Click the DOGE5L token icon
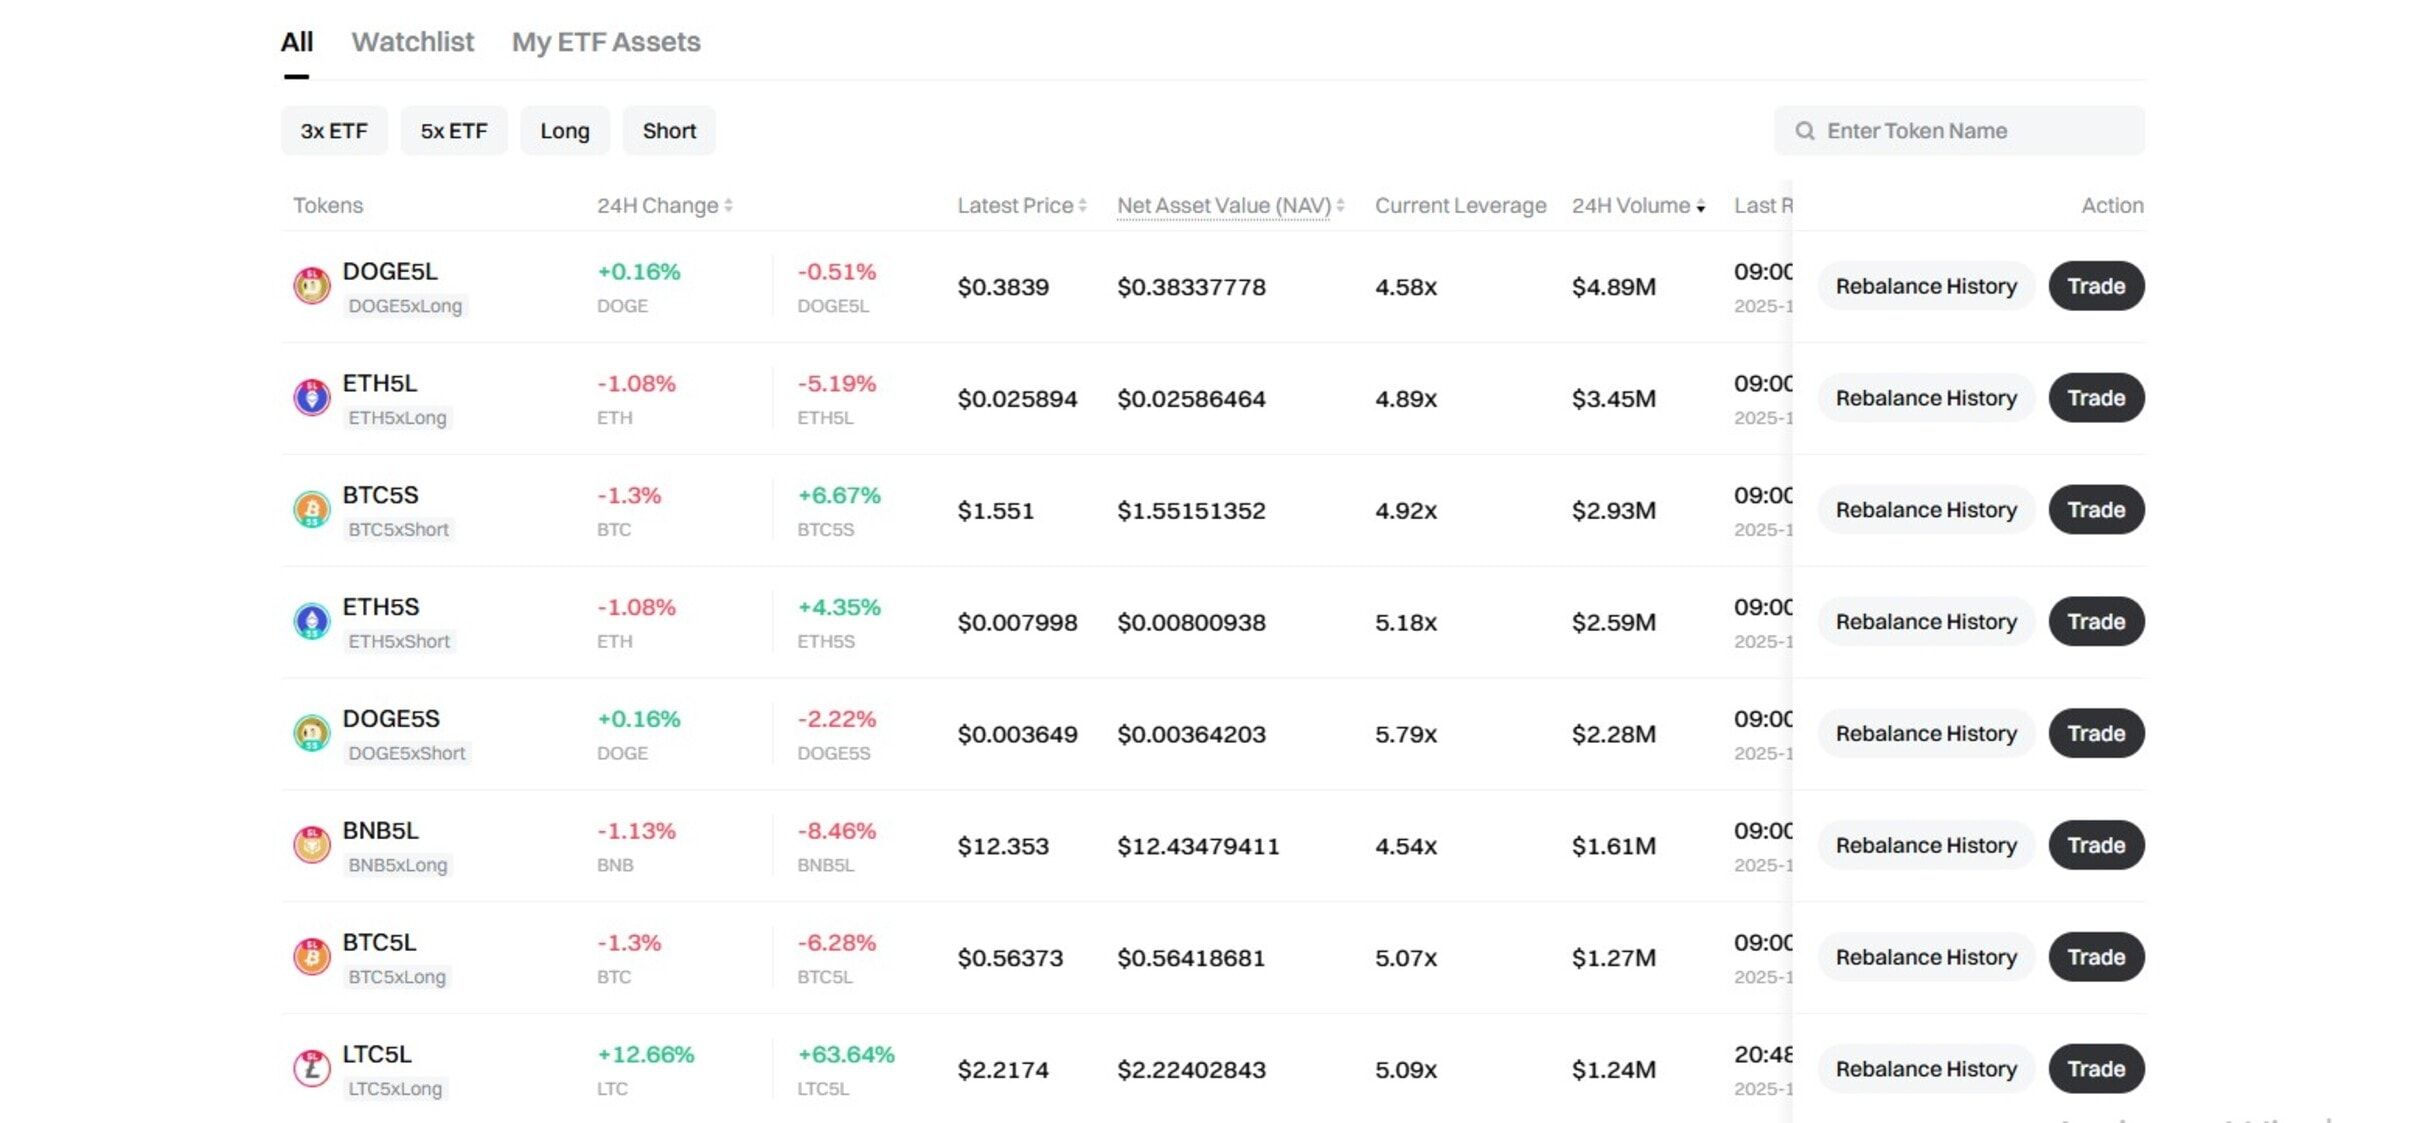The image size is (2414, 1123). click(311, 286)
